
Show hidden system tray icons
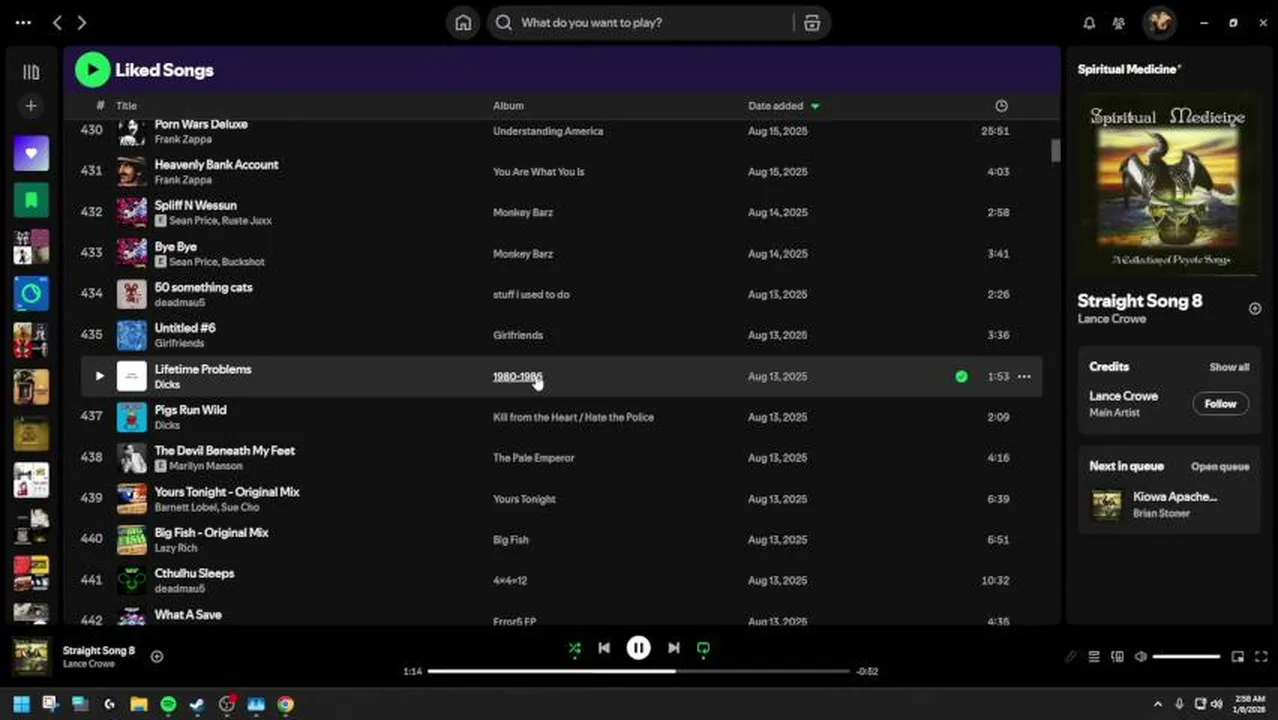pyautogui.click(x=1158, y=704)
